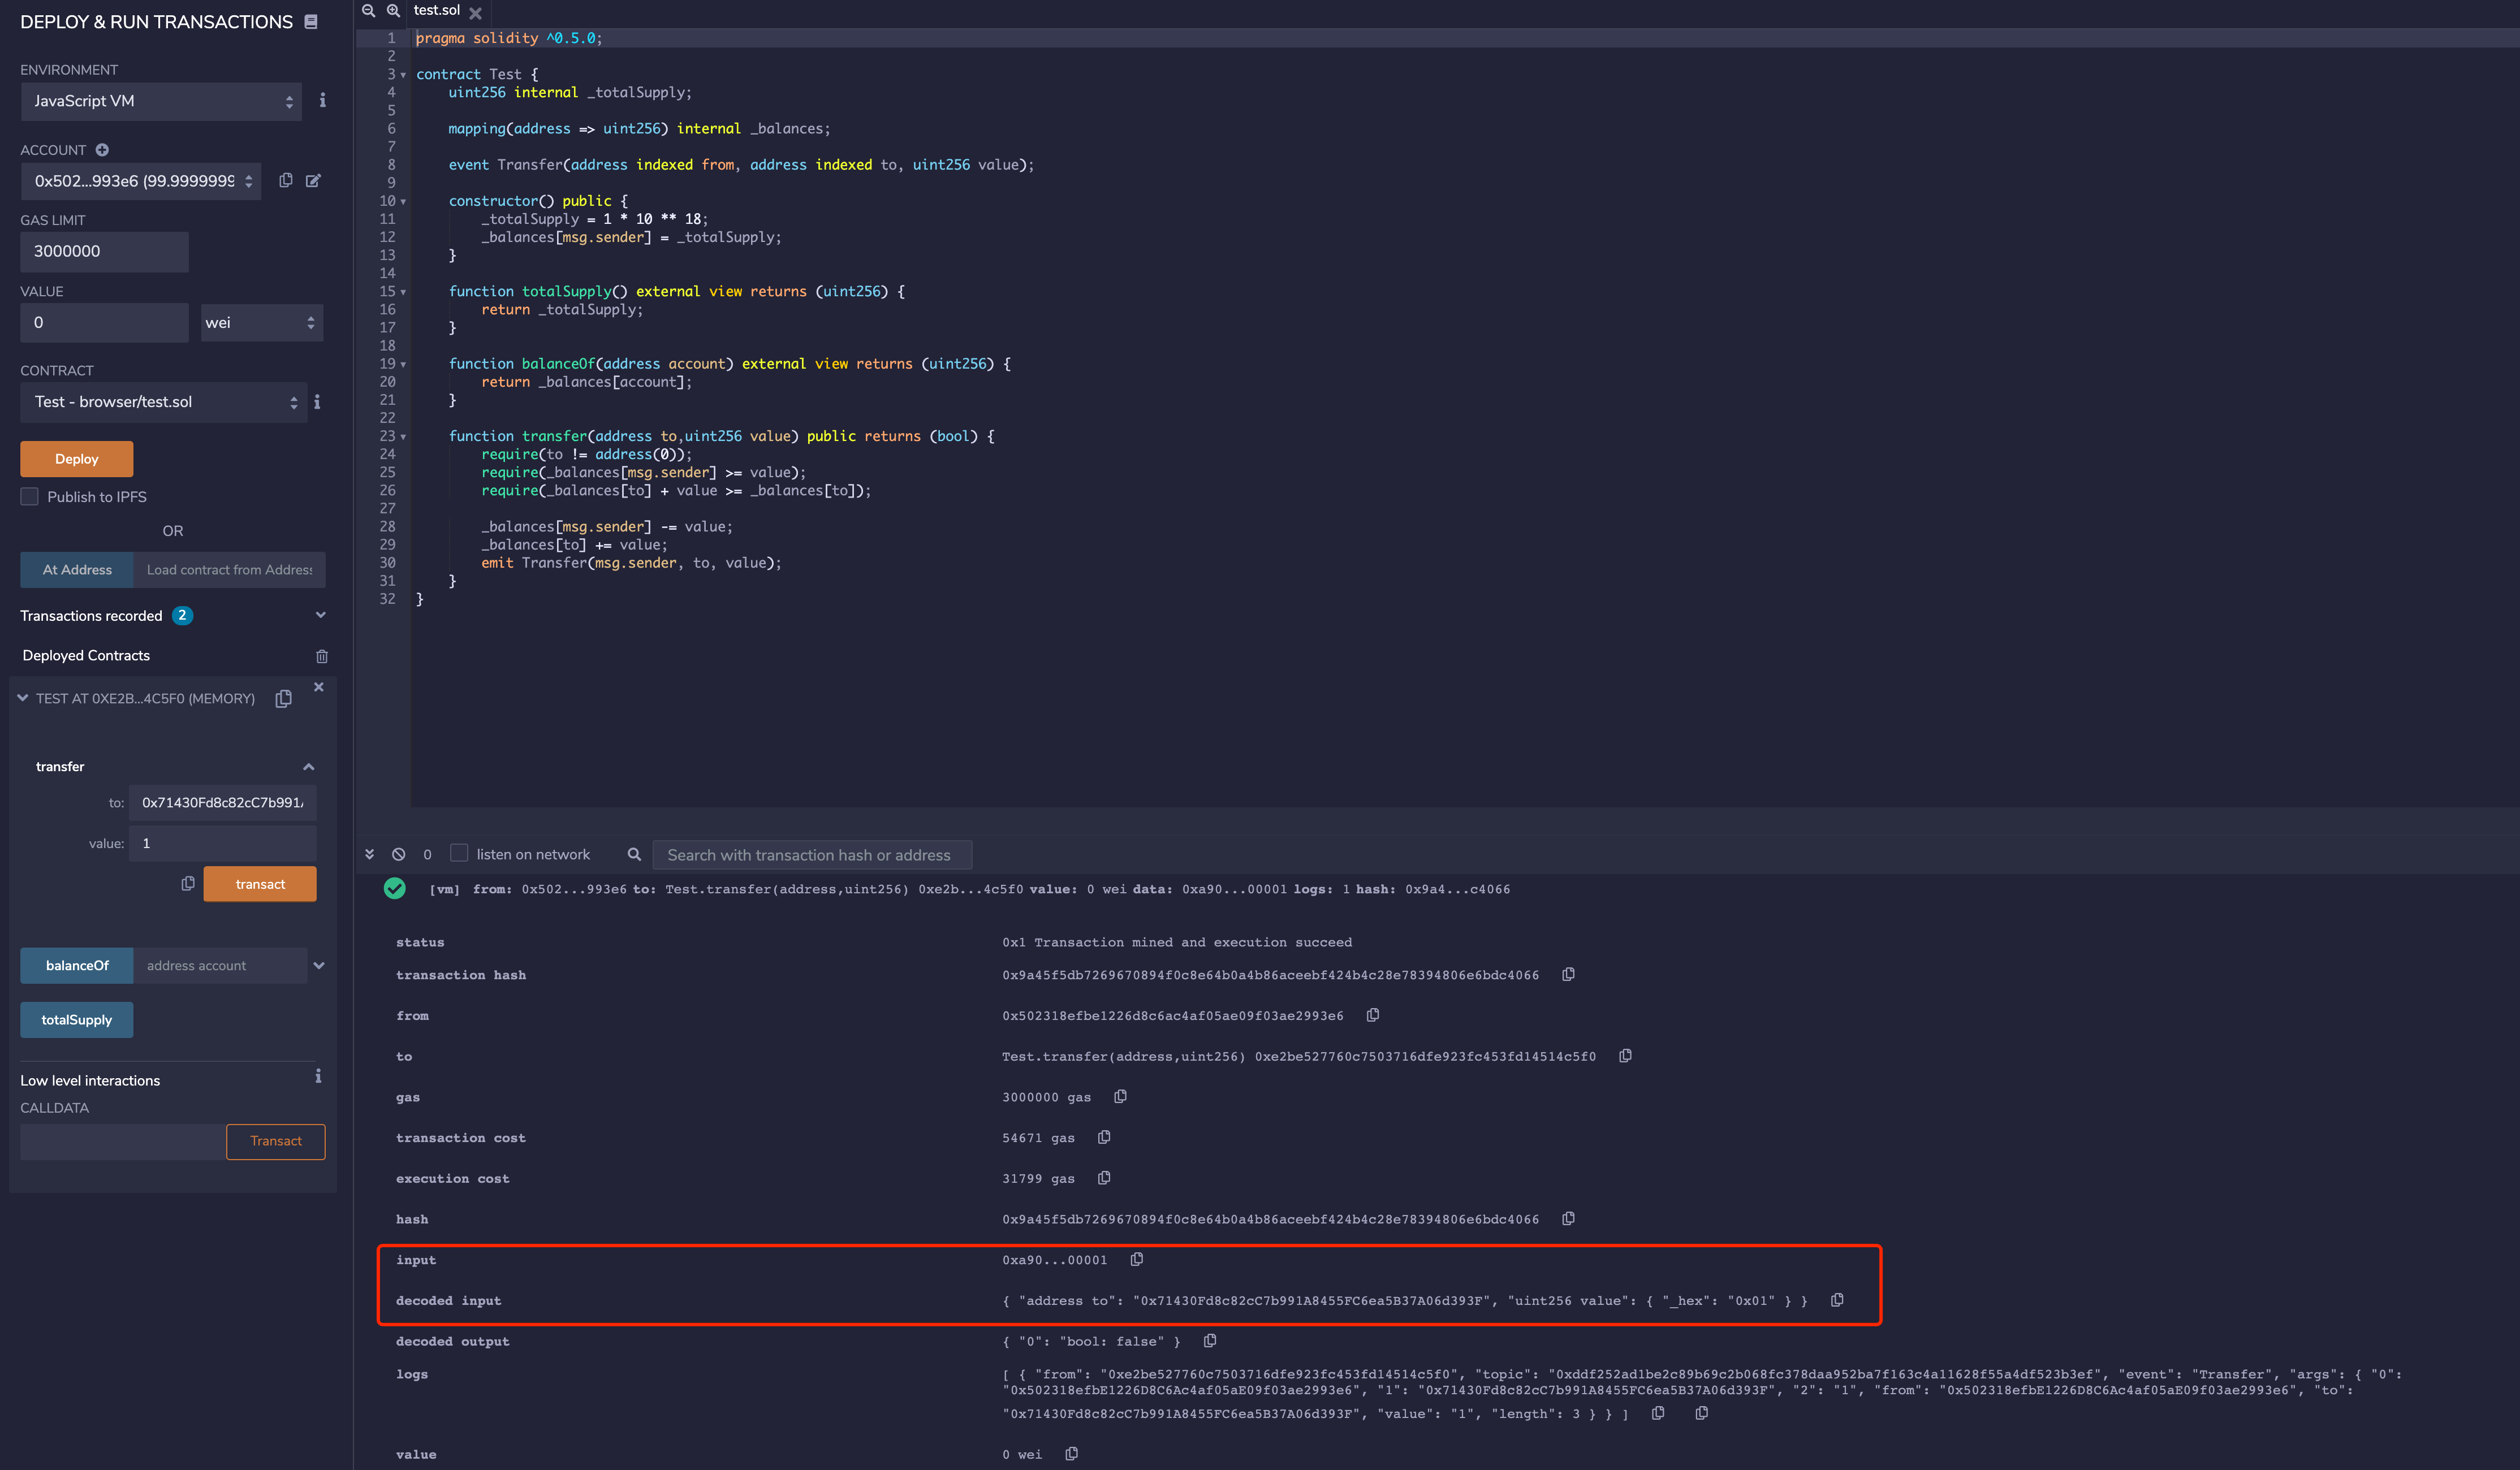Click the clear console icon
This screenshot has width=2520, height=1470.
pos(399,854)
